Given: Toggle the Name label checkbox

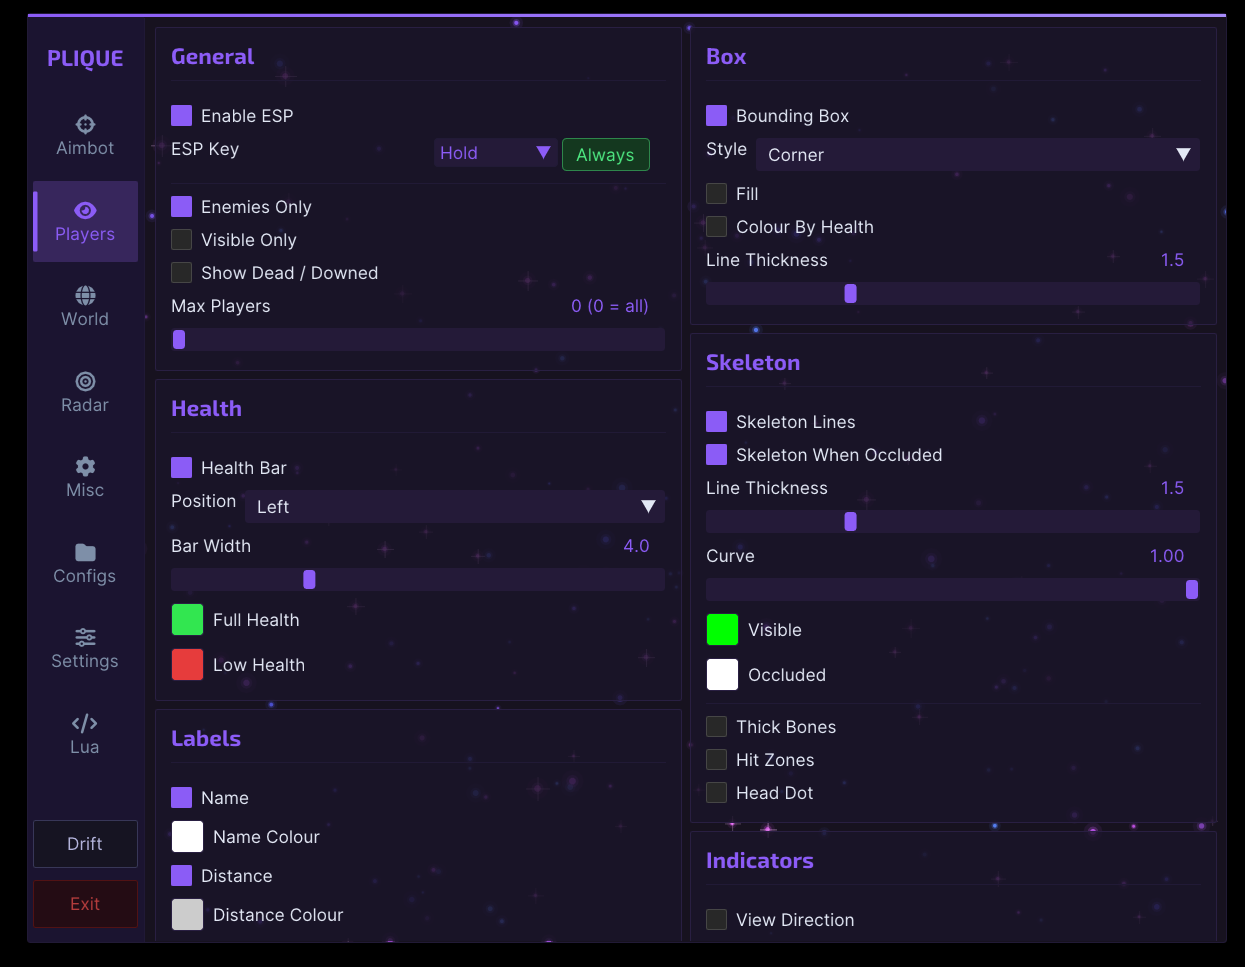Looking at the screenshot, I should point(181,797).
